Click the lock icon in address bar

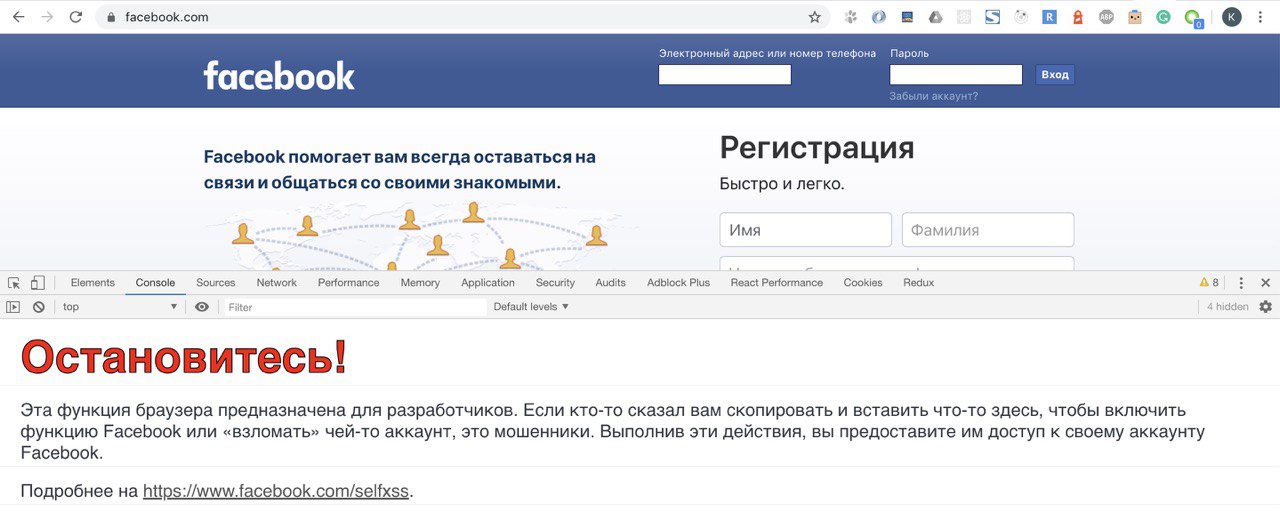pyautogui.click(x=111, y=17)
